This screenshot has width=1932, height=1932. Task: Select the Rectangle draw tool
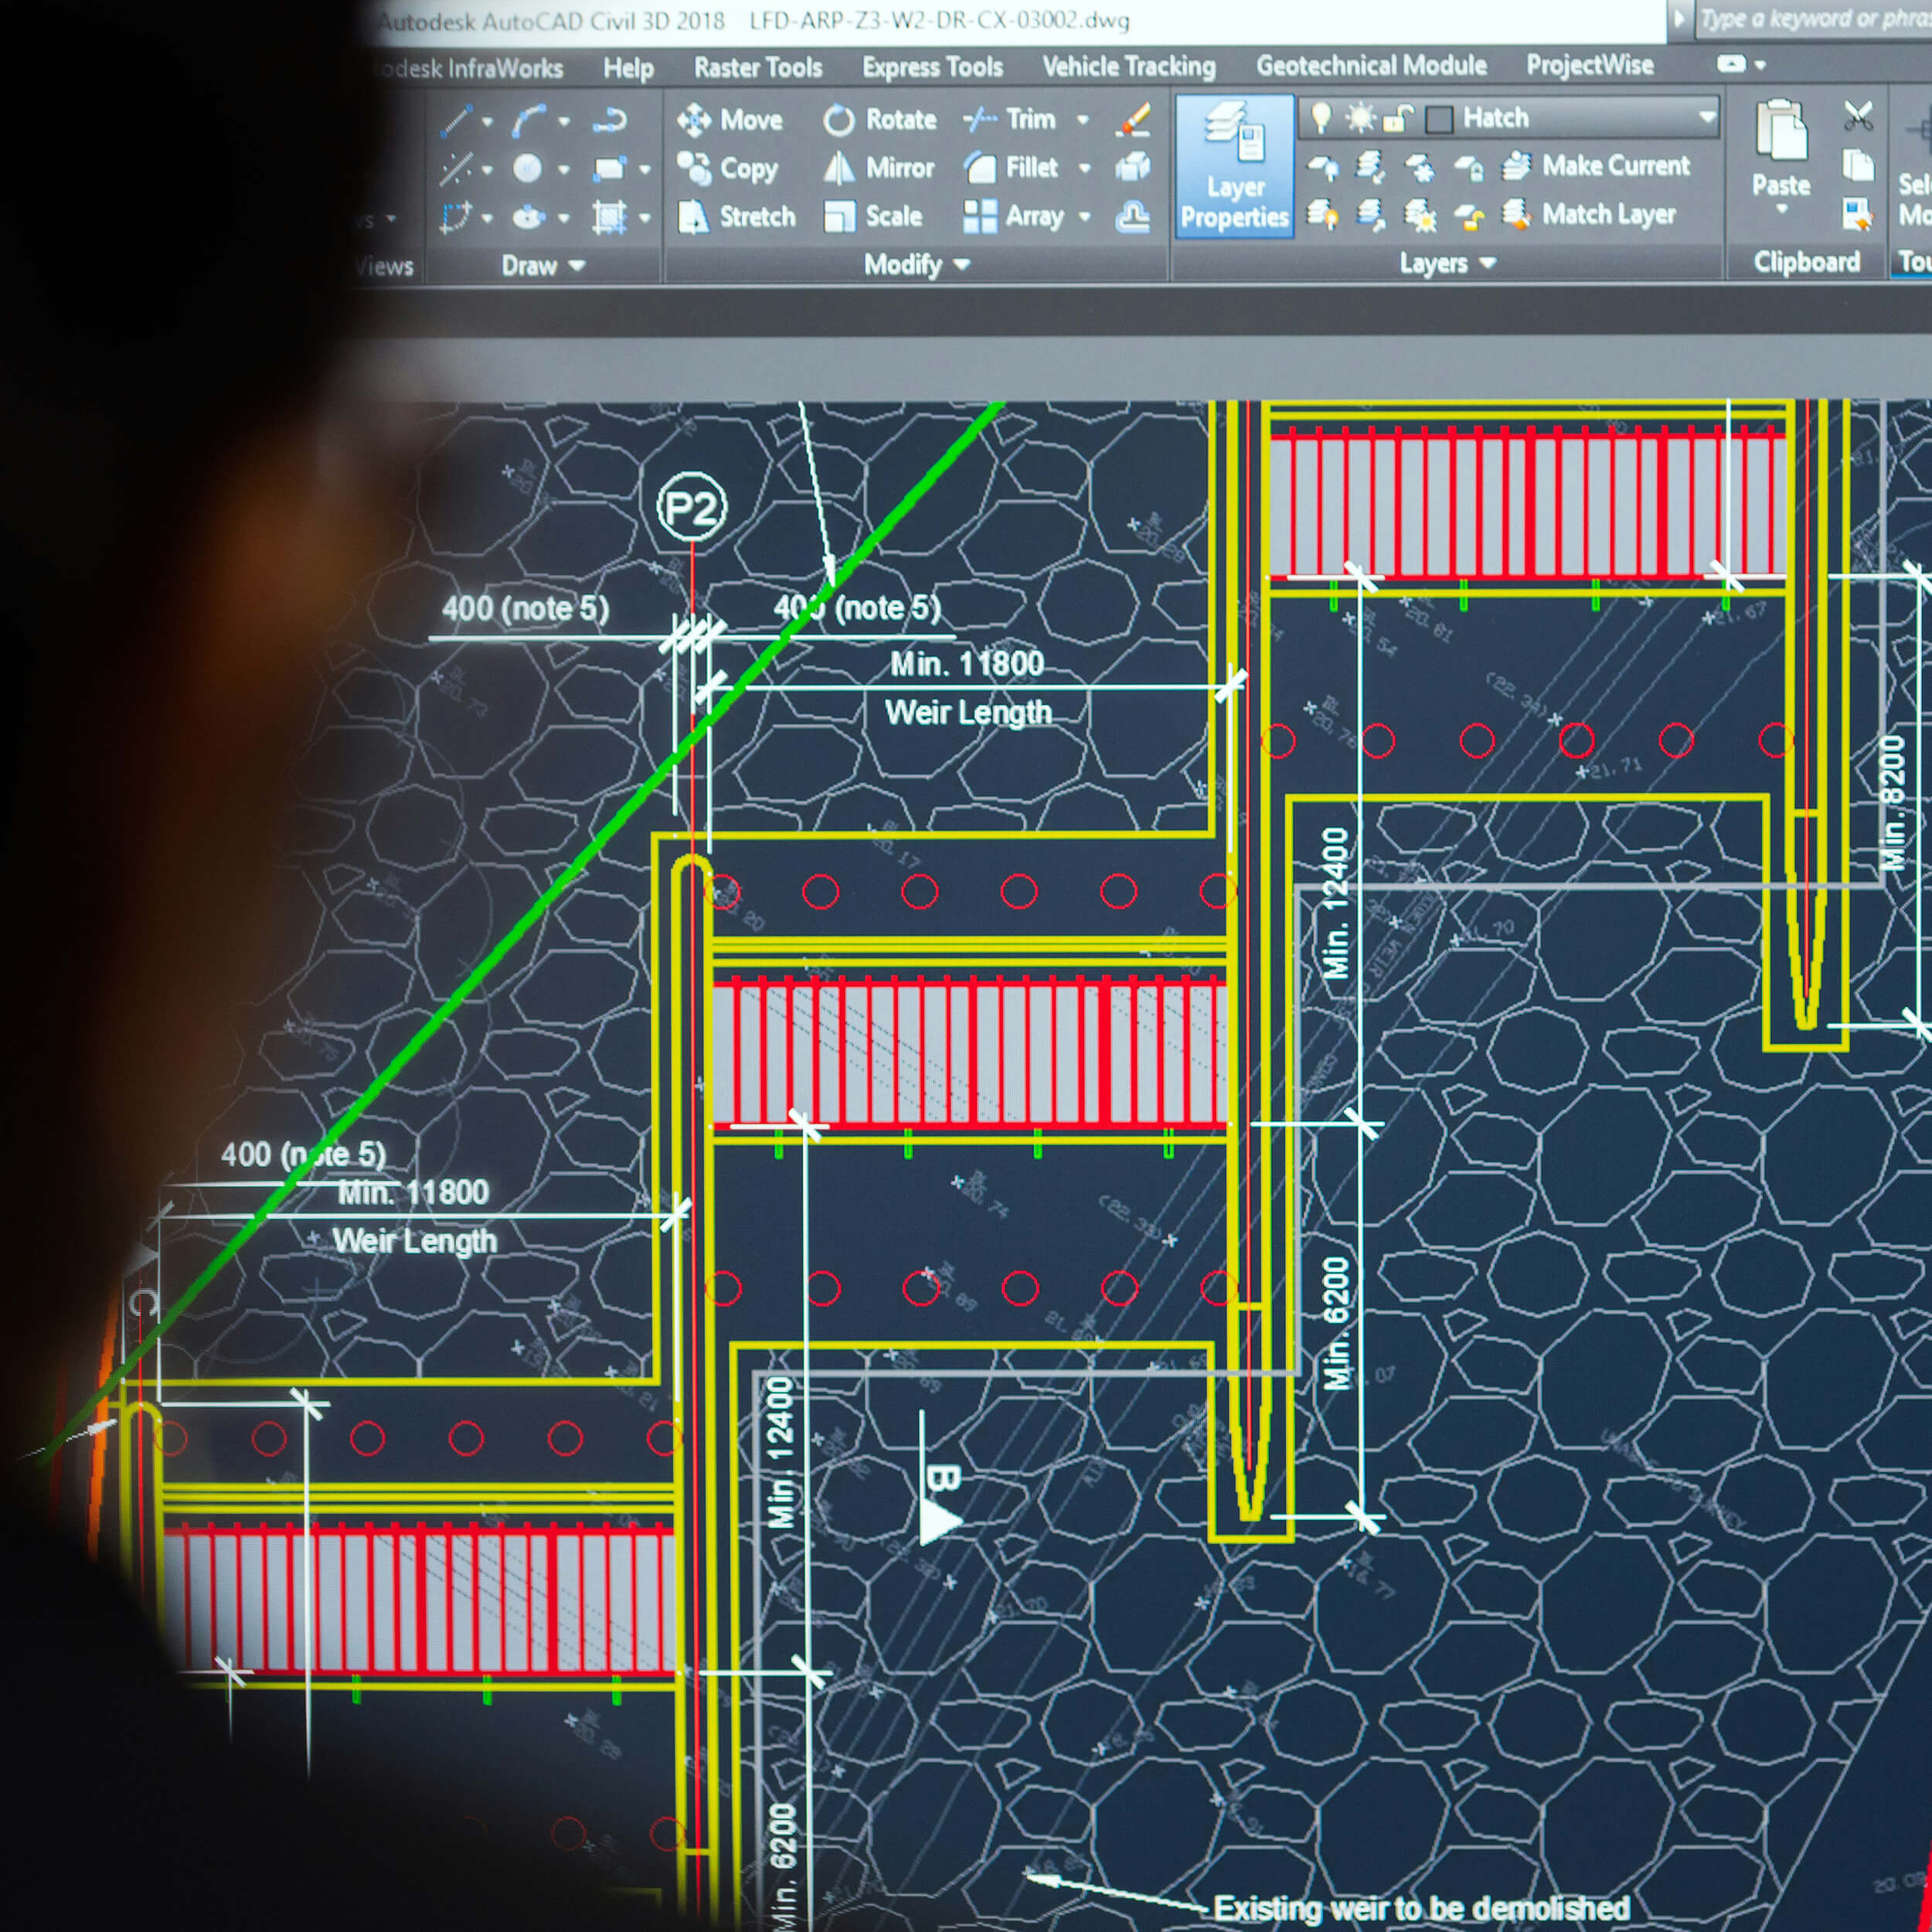(609, 169)
